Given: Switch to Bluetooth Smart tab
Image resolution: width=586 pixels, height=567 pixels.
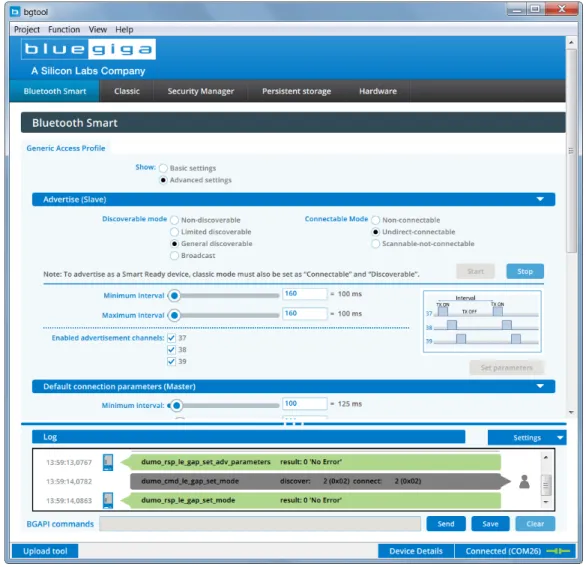Looking at the screenshot, I should coord(55,91).
